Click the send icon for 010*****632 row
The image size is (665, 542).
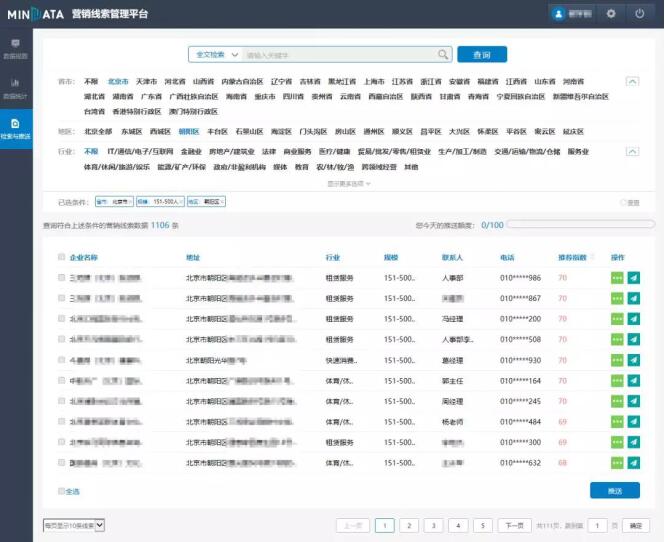pyautogui.click(x=633, y=463)
